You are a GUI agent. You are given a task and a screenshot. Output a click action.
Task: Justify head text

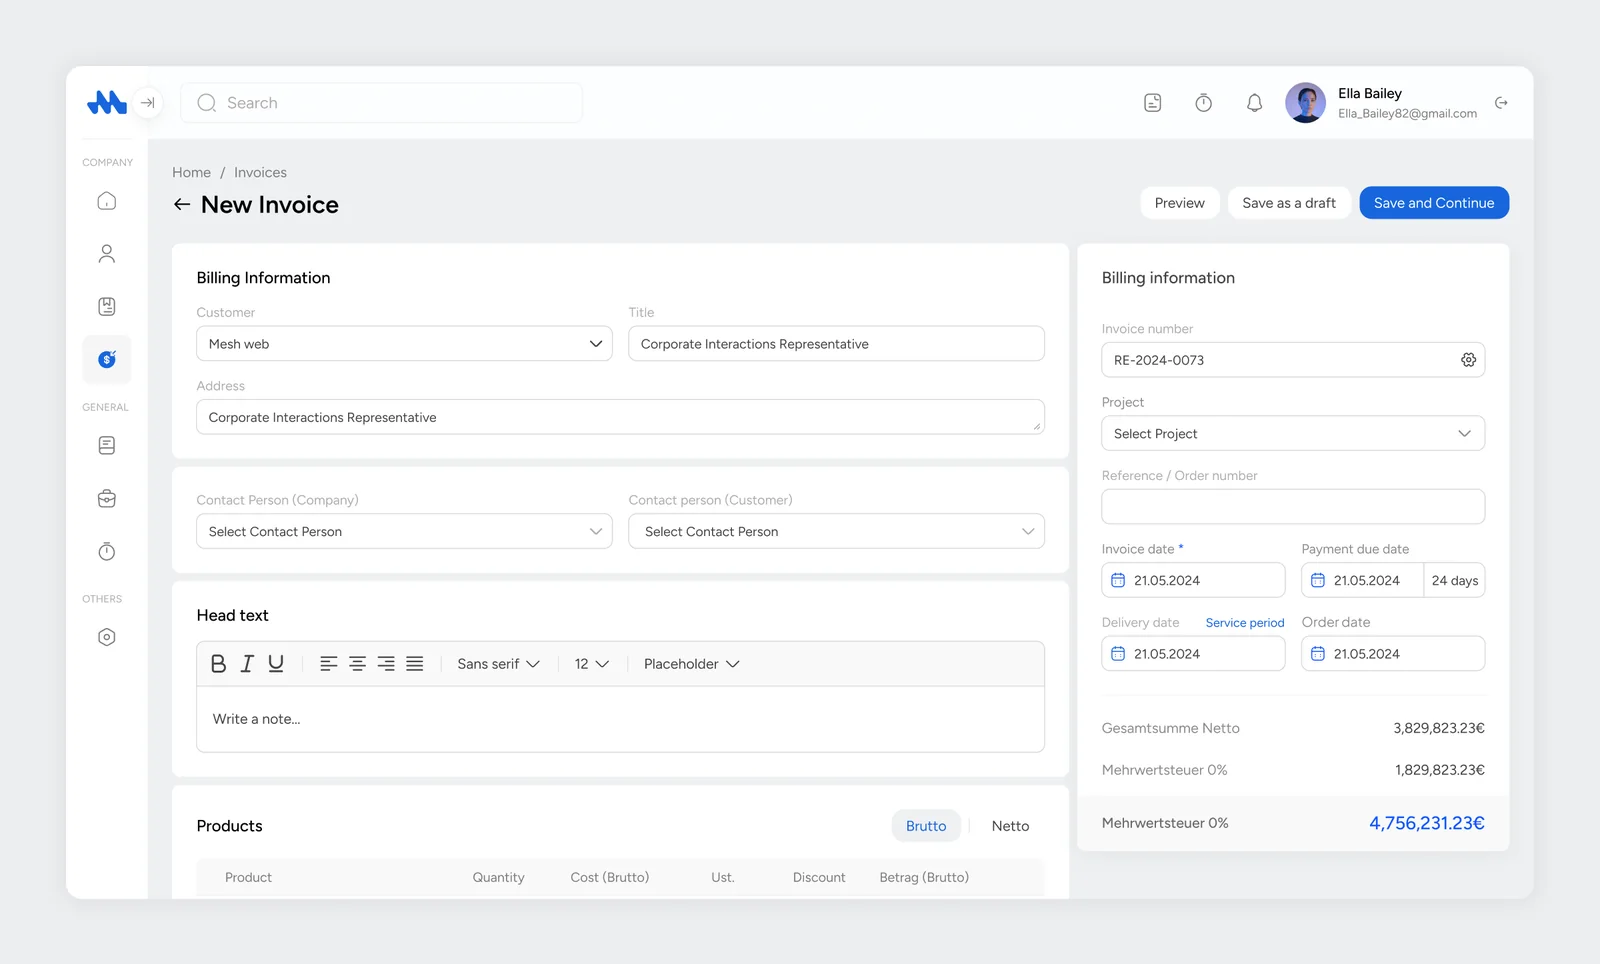tap(415, 664)
